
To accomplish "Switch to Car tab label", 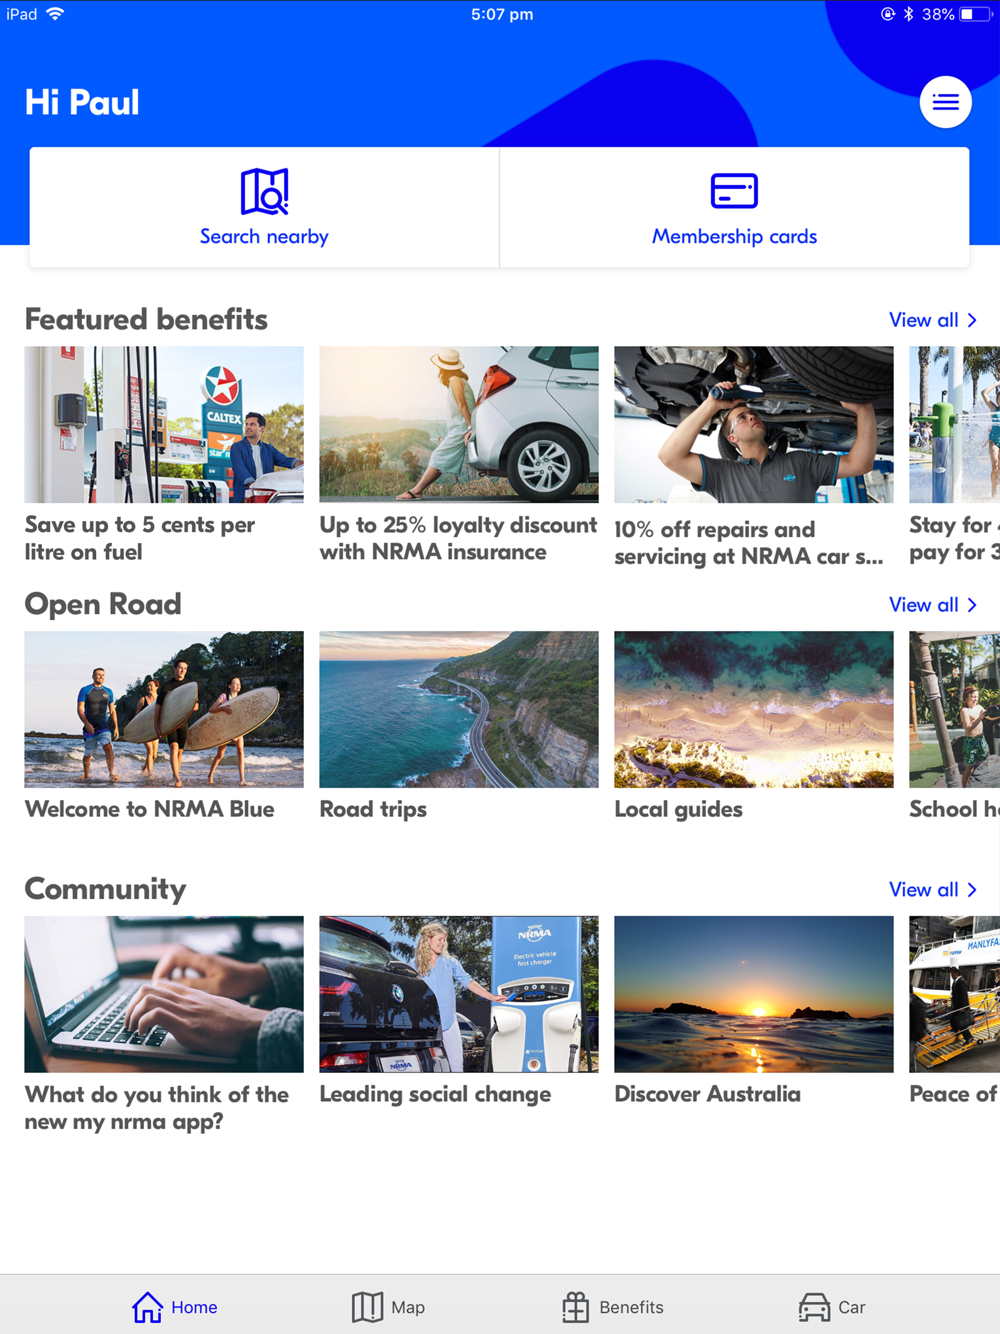I will point(852,1307).
